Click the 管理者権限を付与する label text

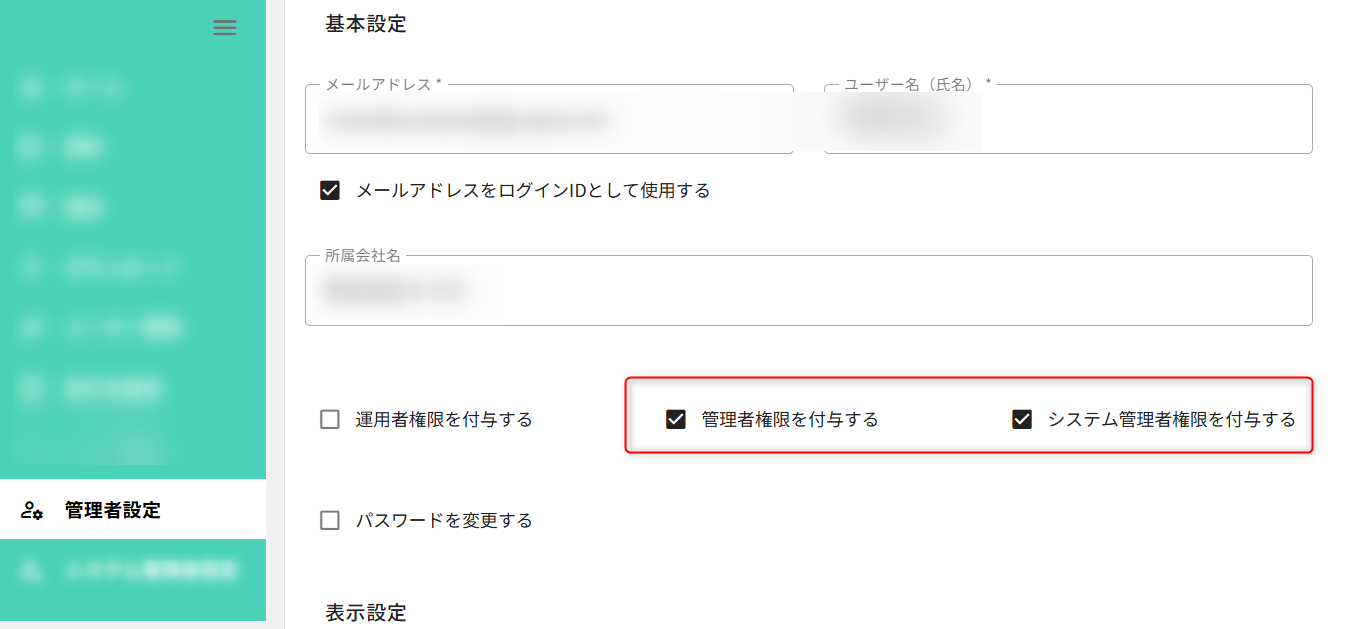(790, 419)
